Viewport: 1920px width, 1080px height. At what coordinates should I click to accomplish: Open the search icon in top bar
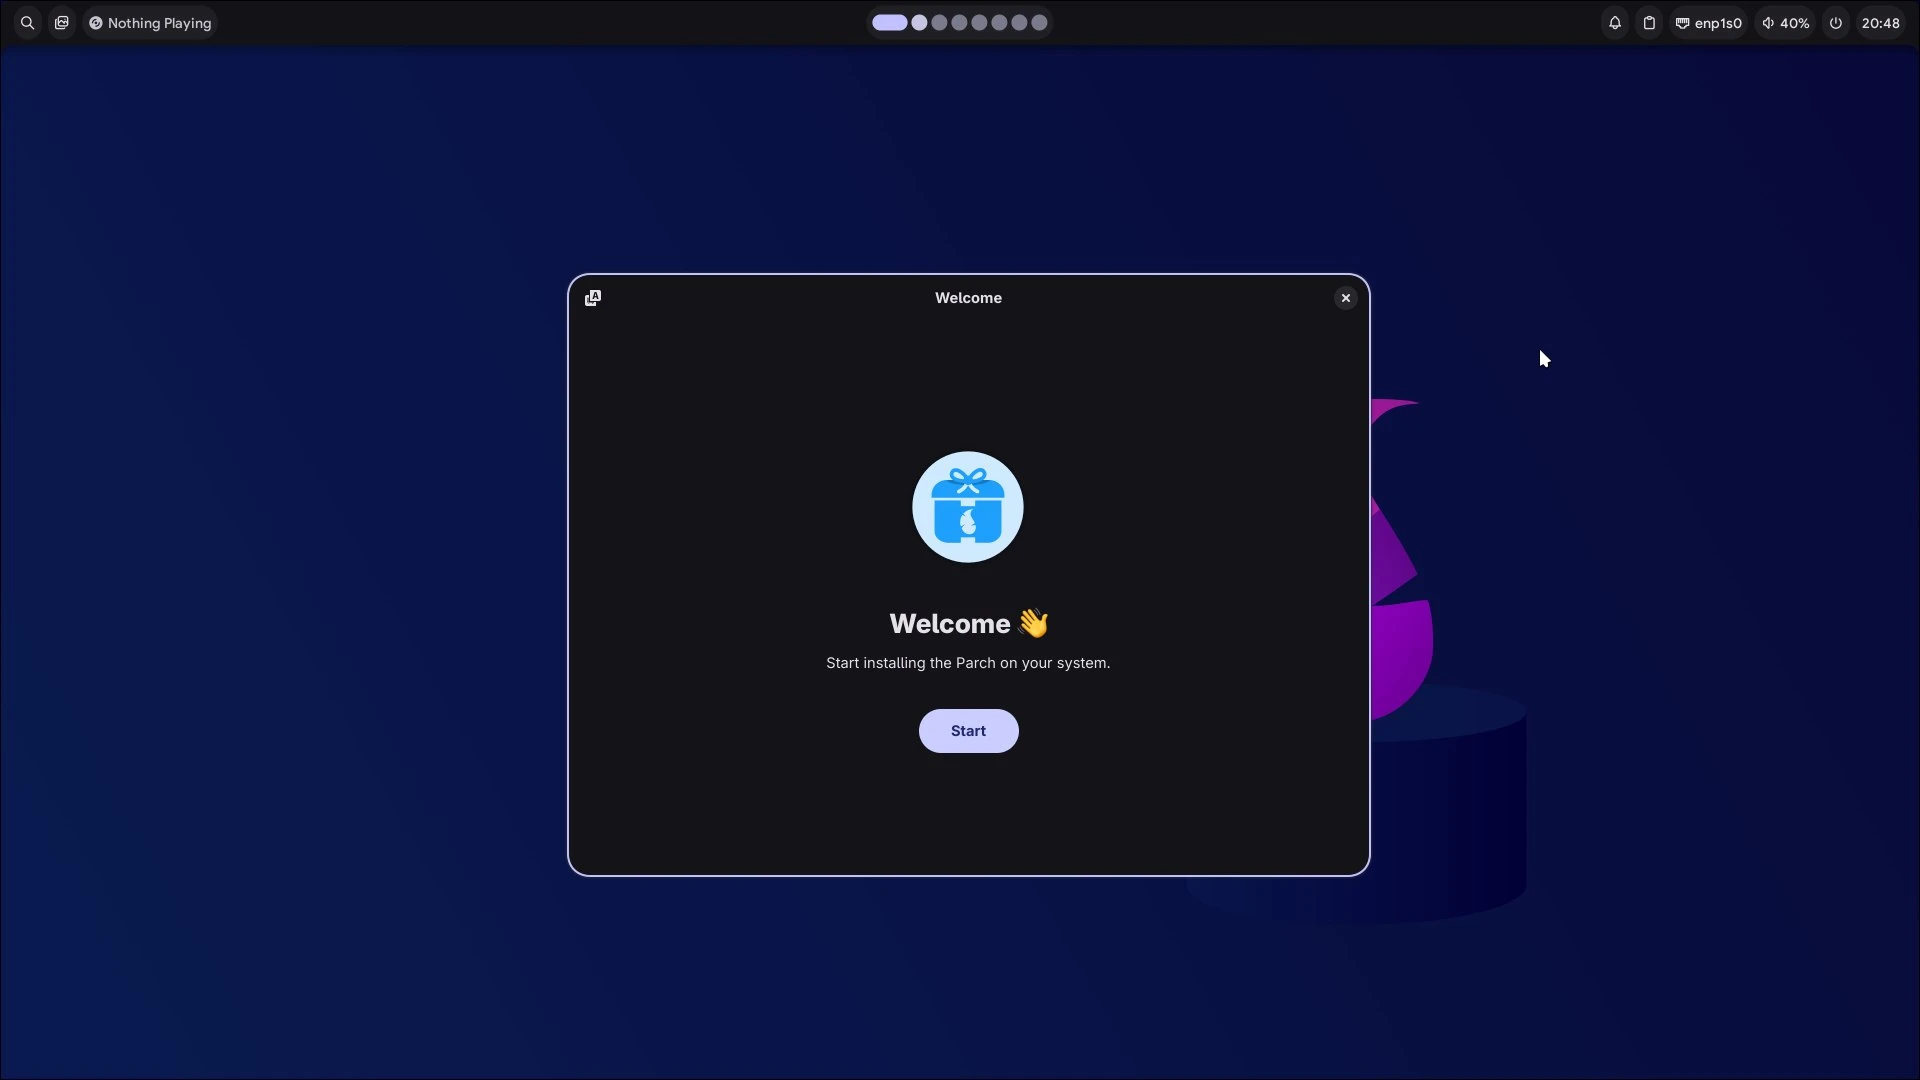[x=28, y=23]
